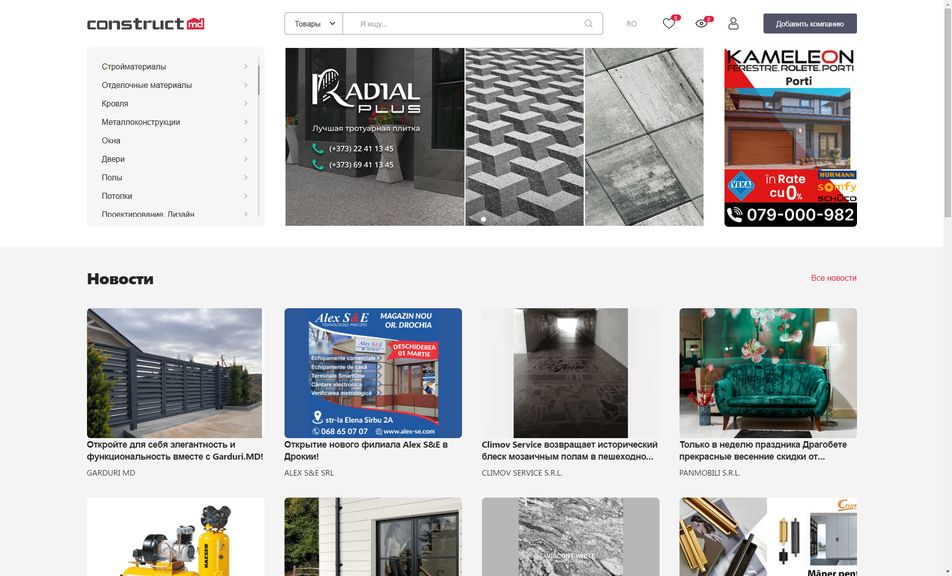Open Двери category
Screen dimensions: 952x576
click(x=113, y=159)
